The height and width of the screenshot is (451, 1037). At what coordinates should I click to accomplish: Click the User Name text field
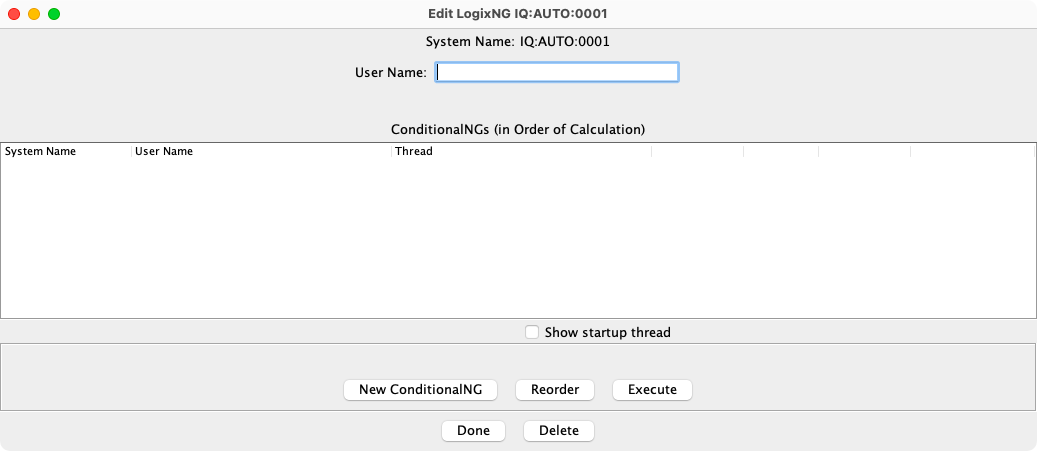558,72
